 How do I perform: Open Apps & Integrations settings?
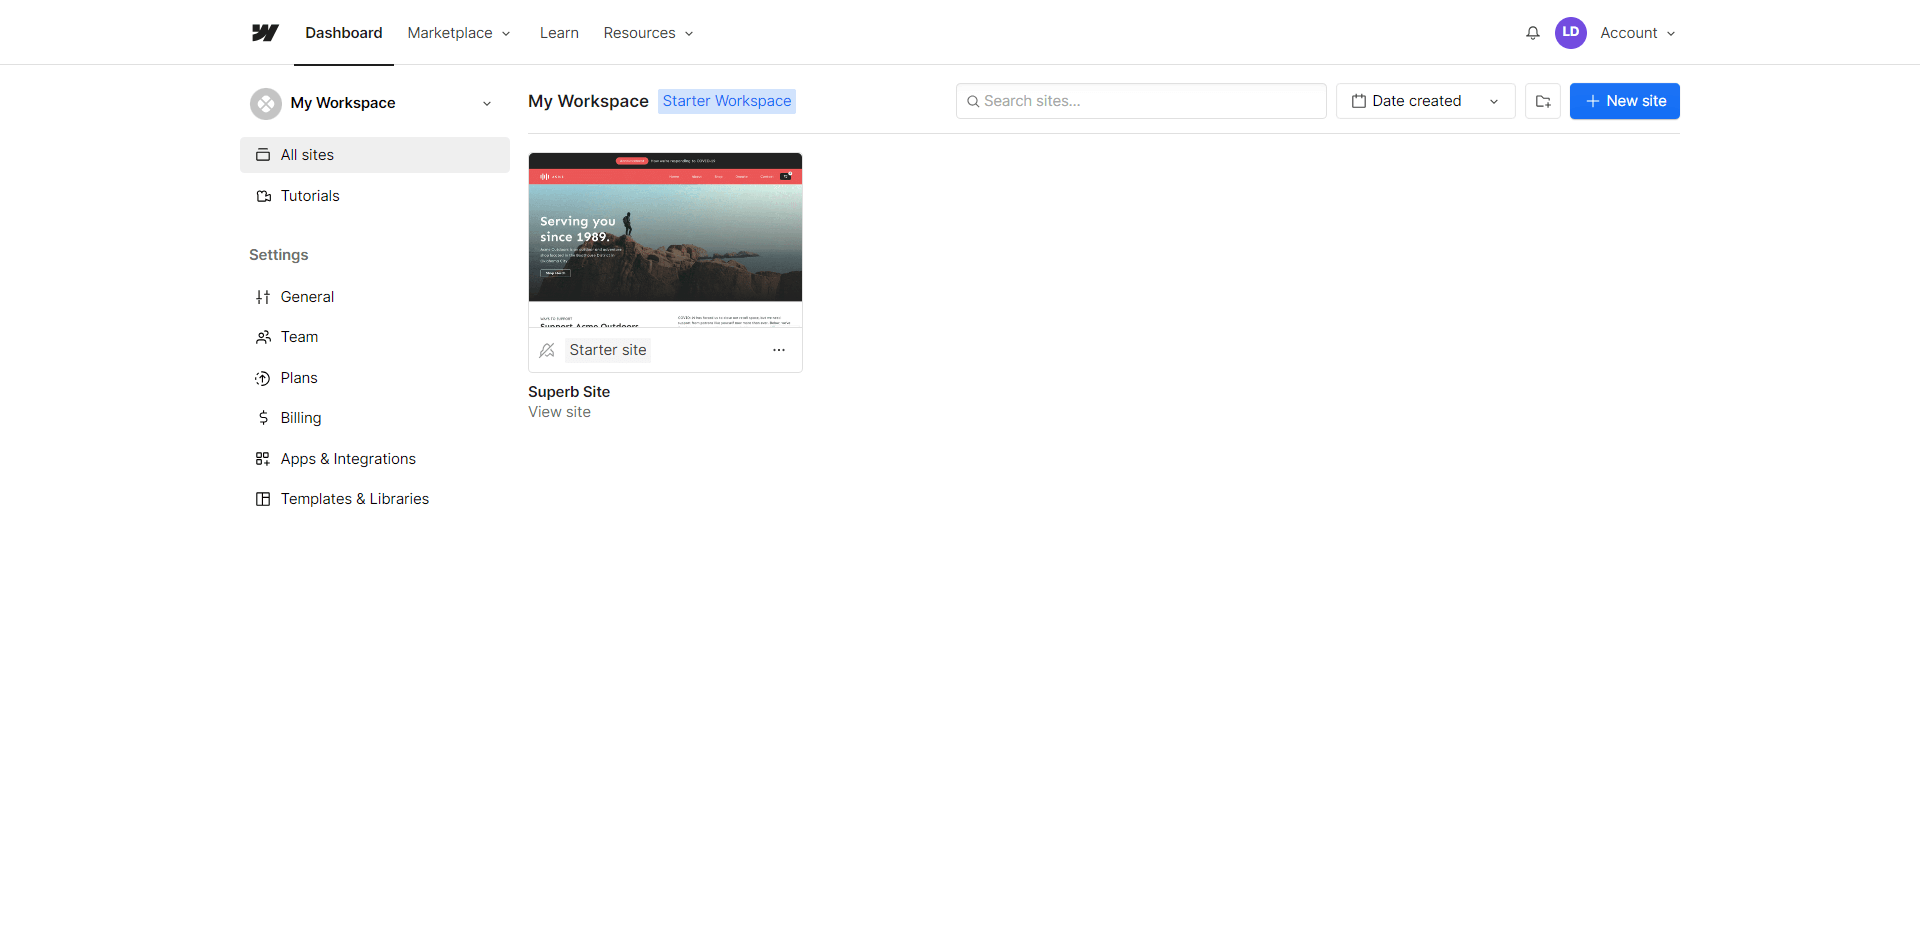pos(375,459)
